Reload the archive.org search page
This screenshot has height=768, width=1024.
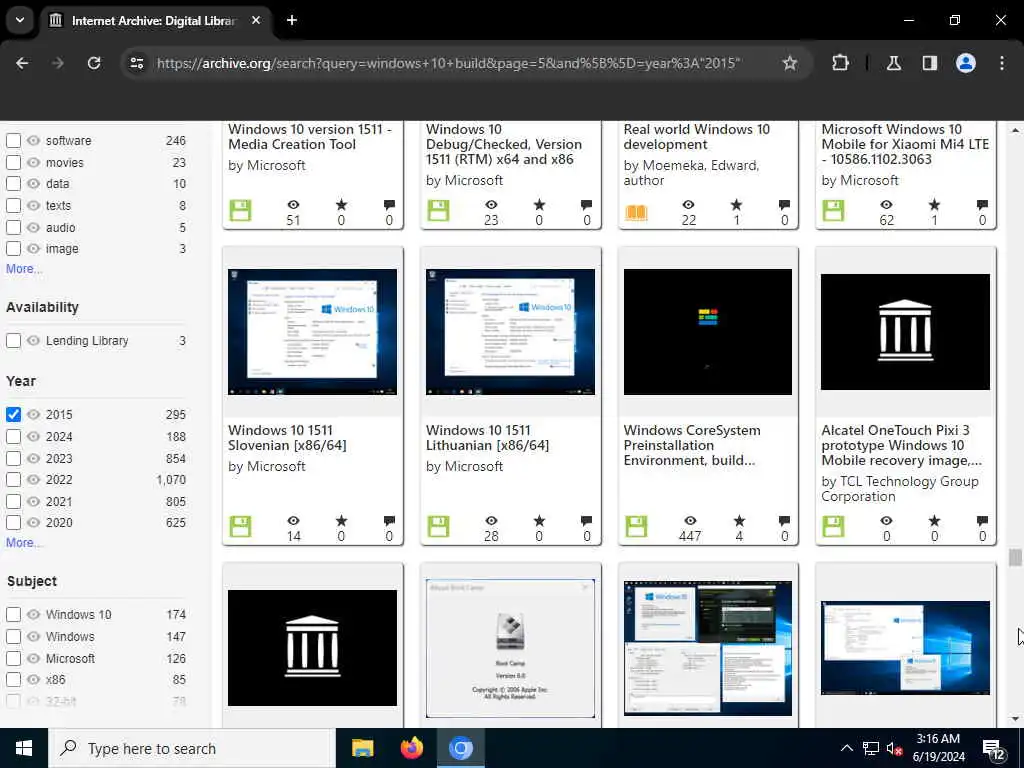click(x=94, y=63)
